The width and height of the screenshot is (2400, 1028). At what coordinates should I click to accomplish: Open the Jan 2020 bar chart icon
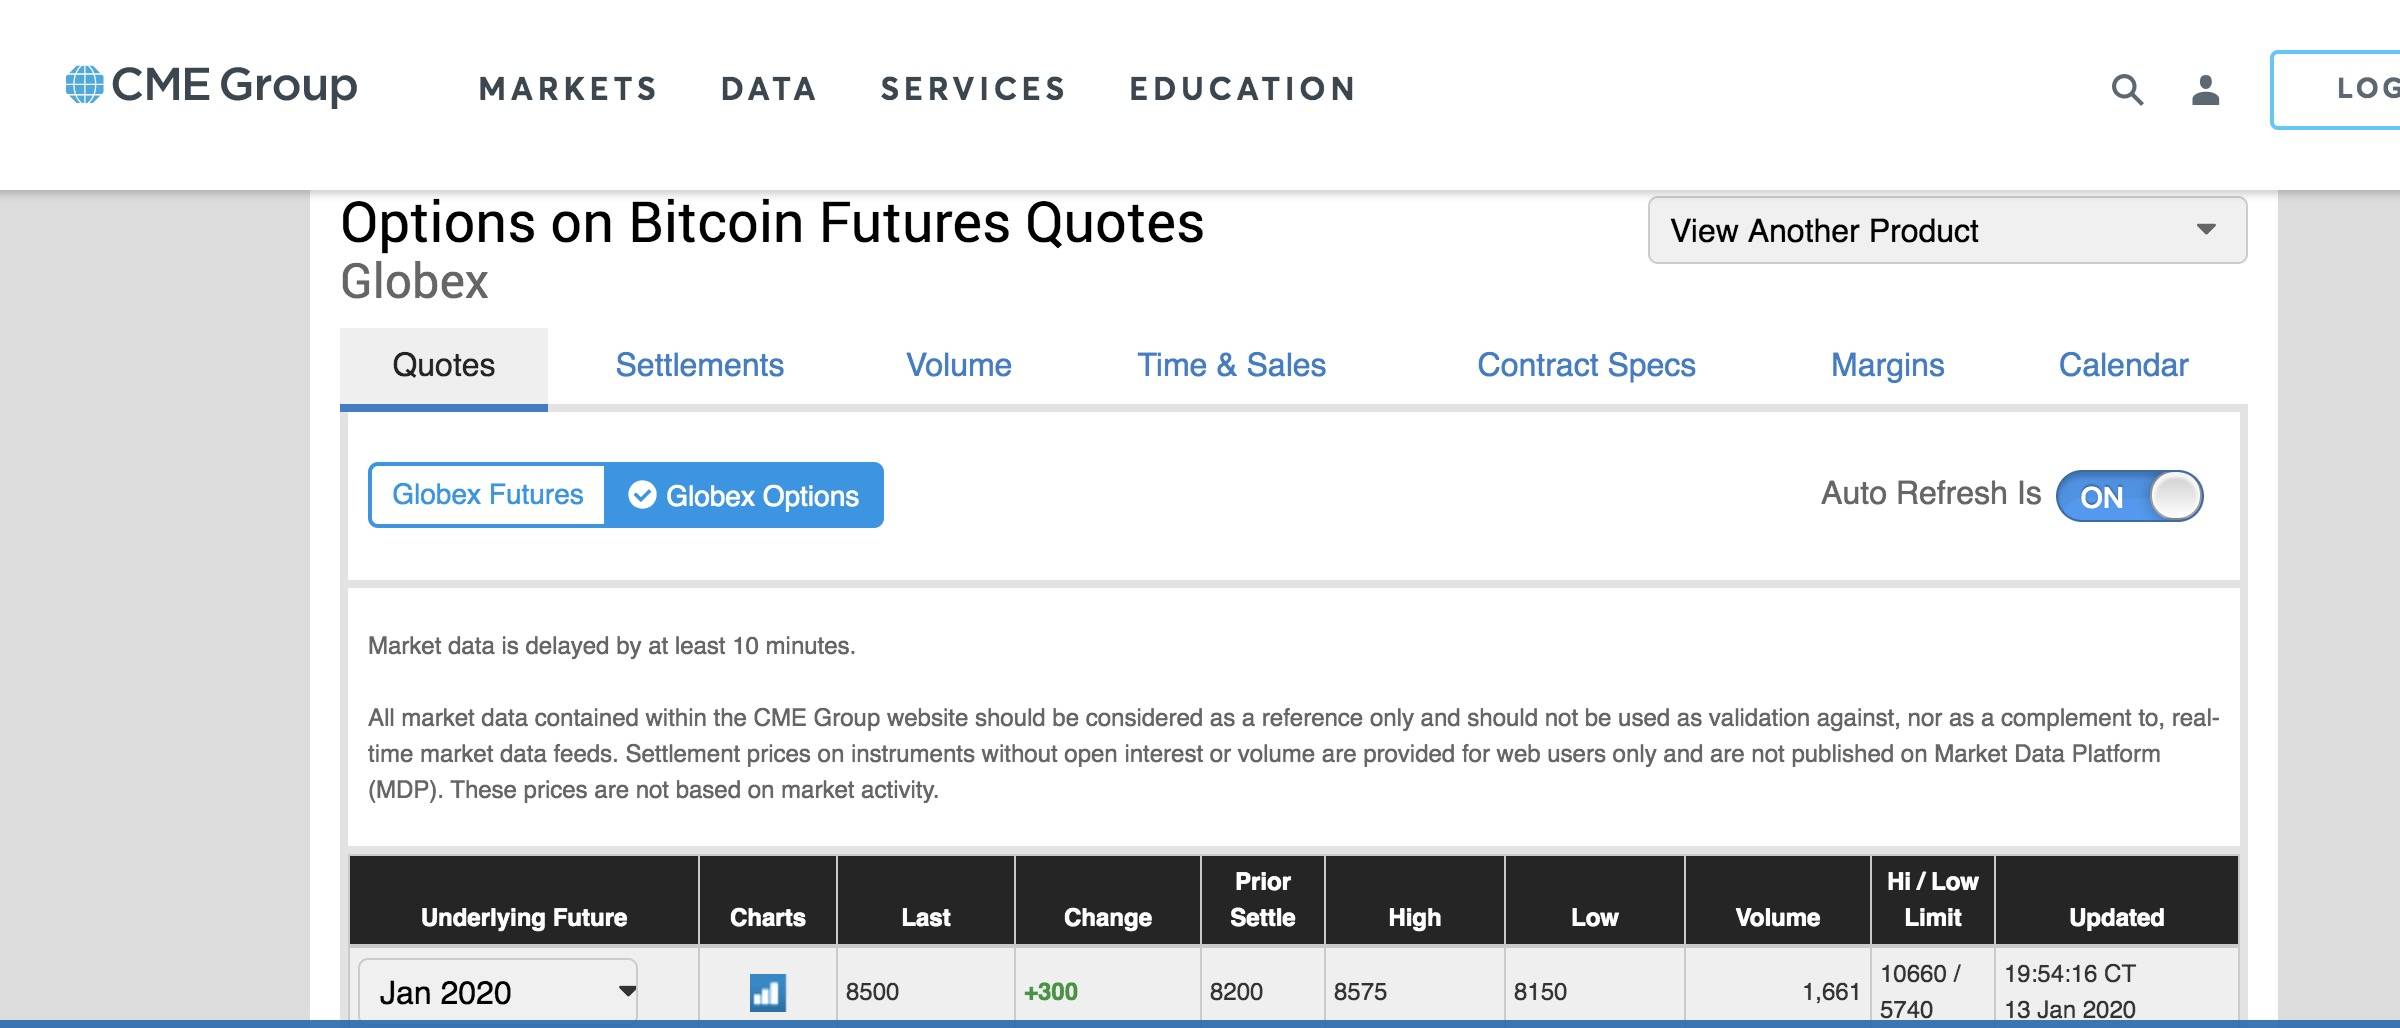767,992
